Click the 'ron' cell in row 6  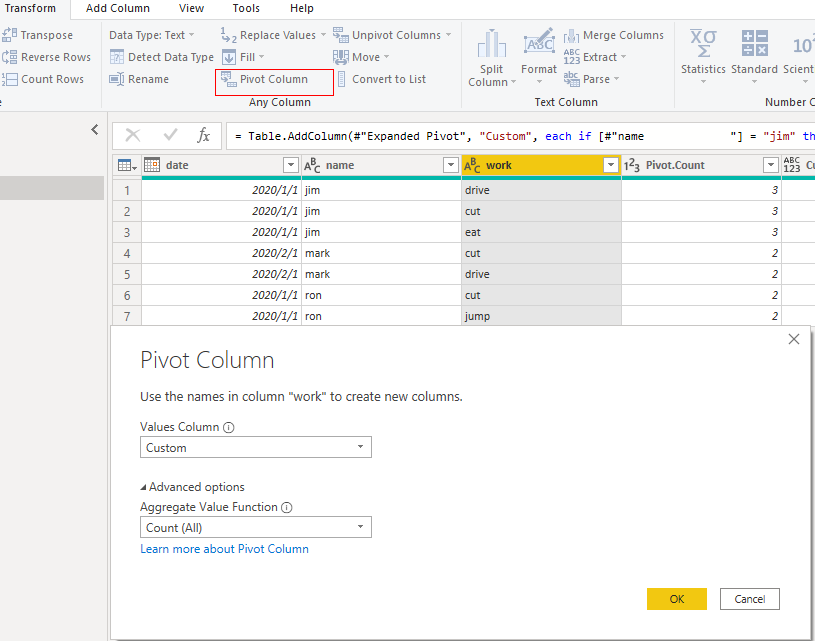click(381, 295)
